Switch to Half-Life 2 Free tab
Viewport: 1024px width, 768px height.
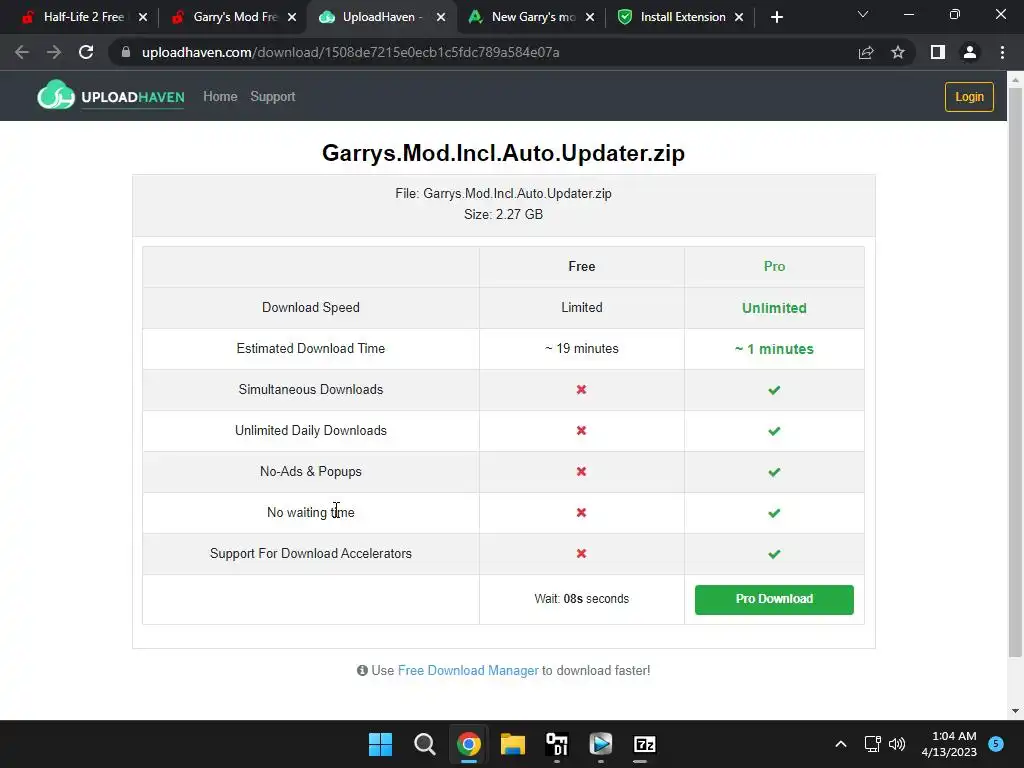pos(84,18)
